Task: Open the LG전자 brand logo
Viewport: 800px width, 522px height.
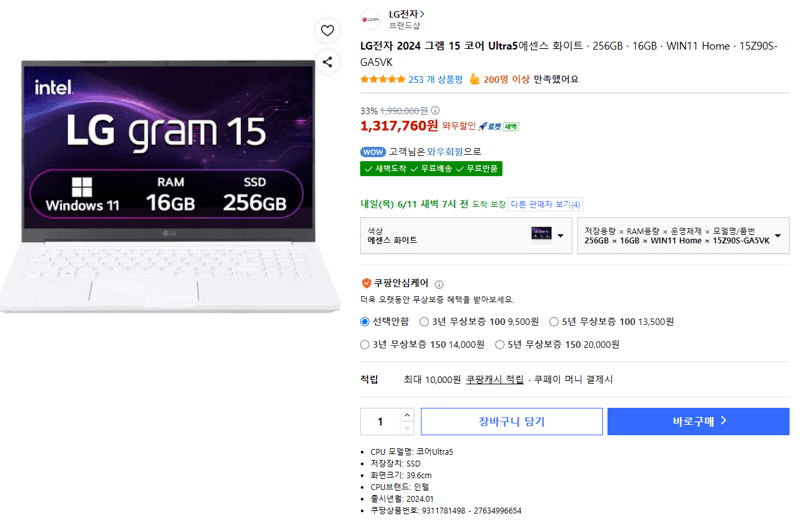Action: click(370, 20)
